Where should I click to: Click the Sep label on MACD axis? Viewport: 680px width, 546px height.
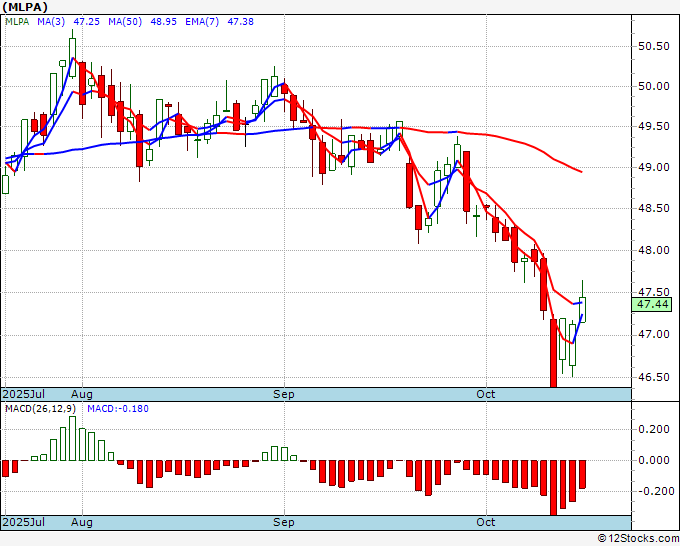[x=284, y=522]
